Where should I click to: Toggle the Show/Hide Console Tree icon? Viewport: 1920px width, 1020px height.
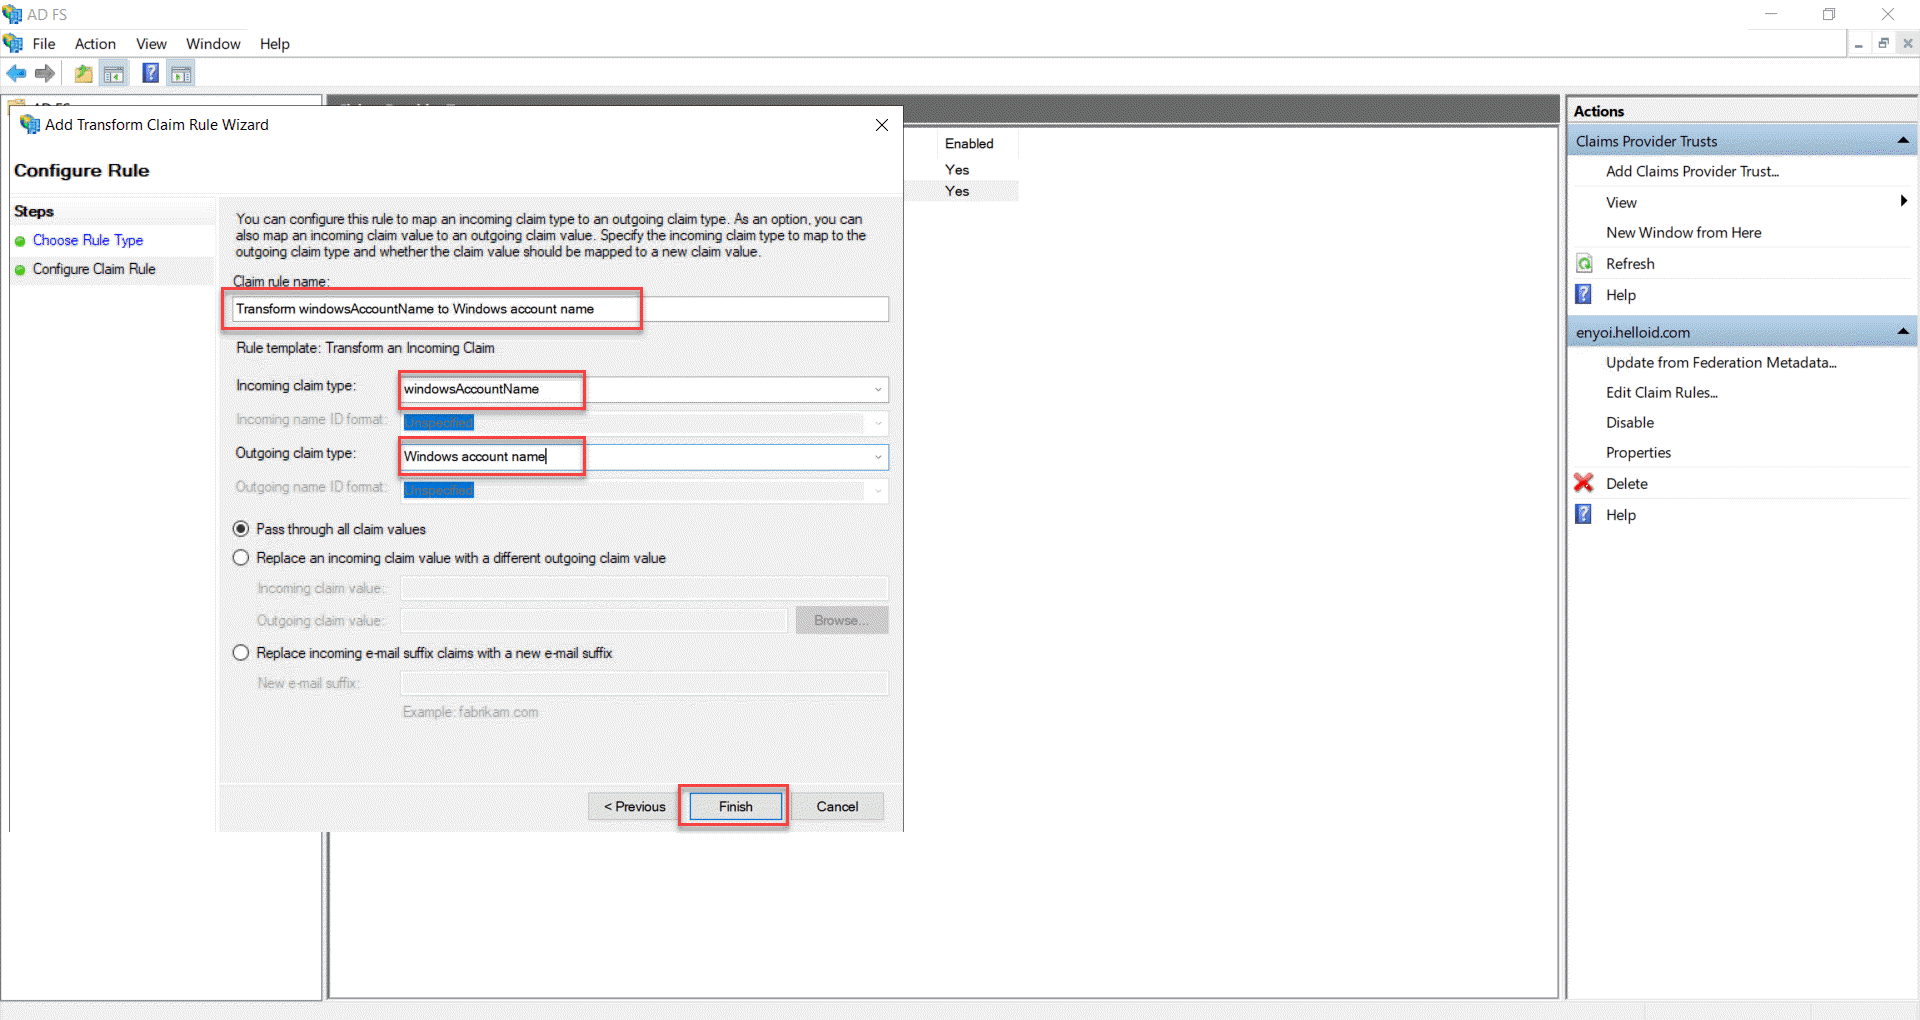click(114, 73)
